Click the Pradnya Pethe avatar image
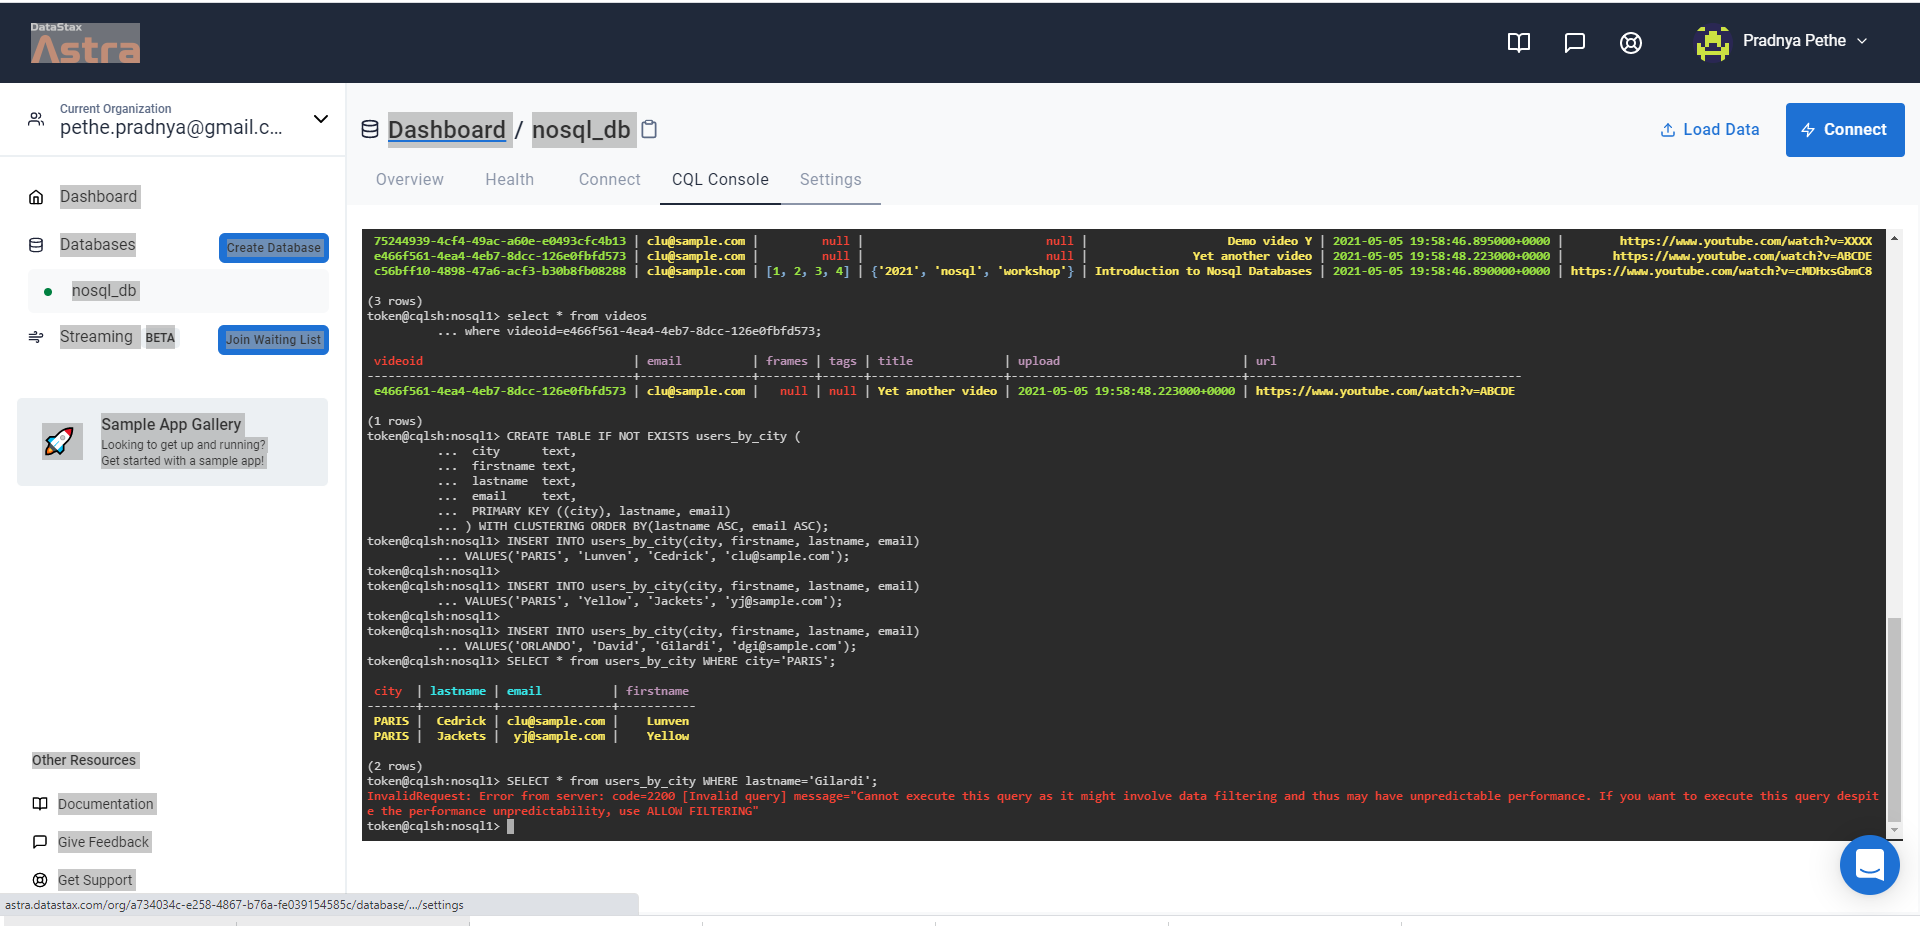This screenshot has height=926, width=1920. [1714, 43]
